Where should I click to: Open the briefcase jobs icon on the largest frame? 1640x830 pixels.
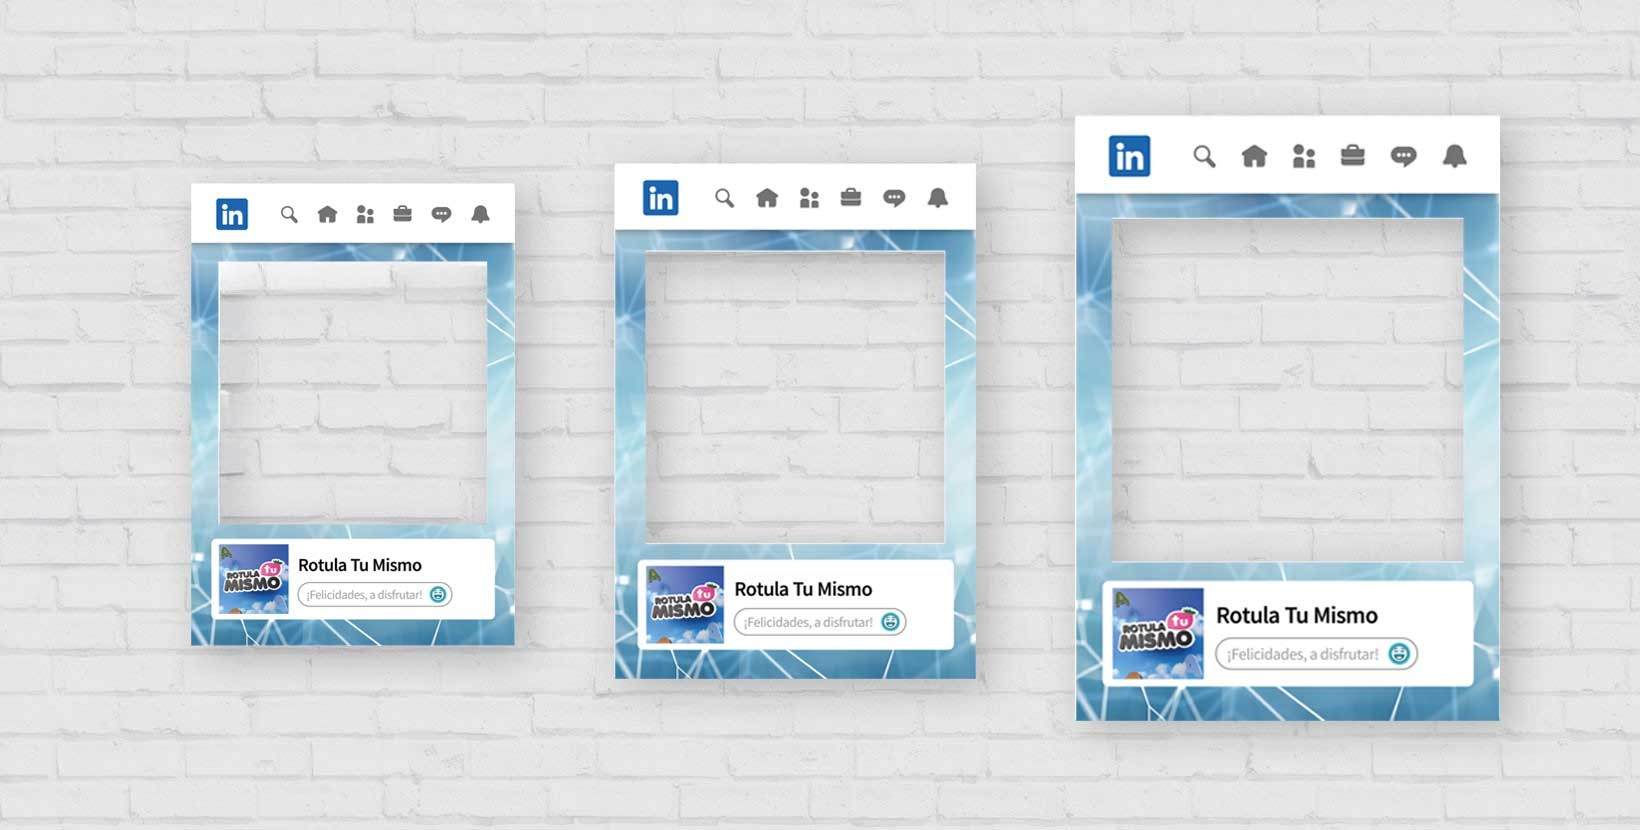pos(1353,156)
